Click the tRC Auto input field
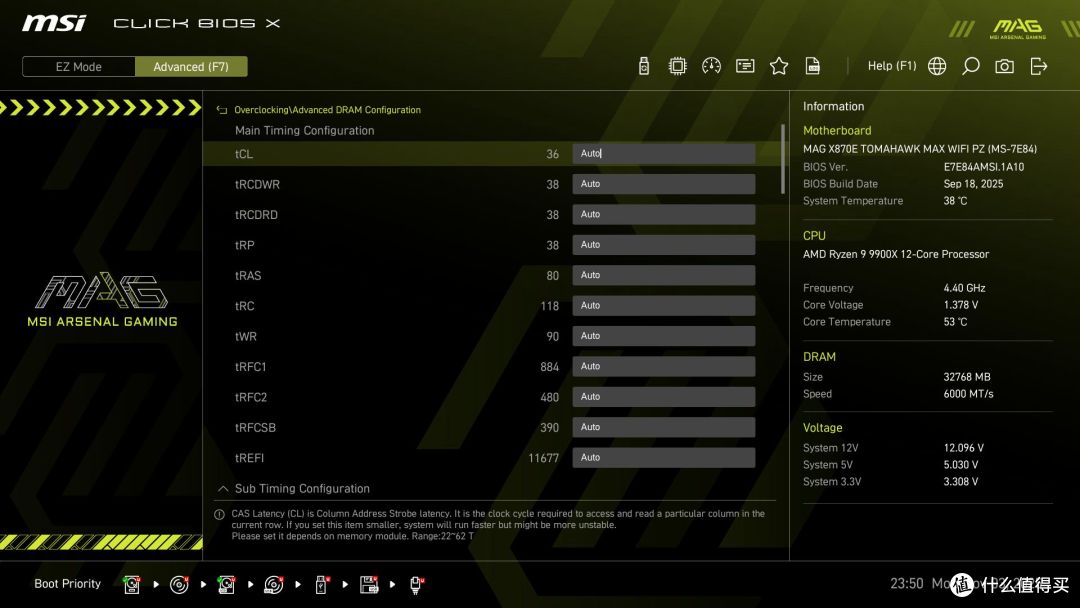Viewport: 1080px width, 608px height. click(663, 305)
